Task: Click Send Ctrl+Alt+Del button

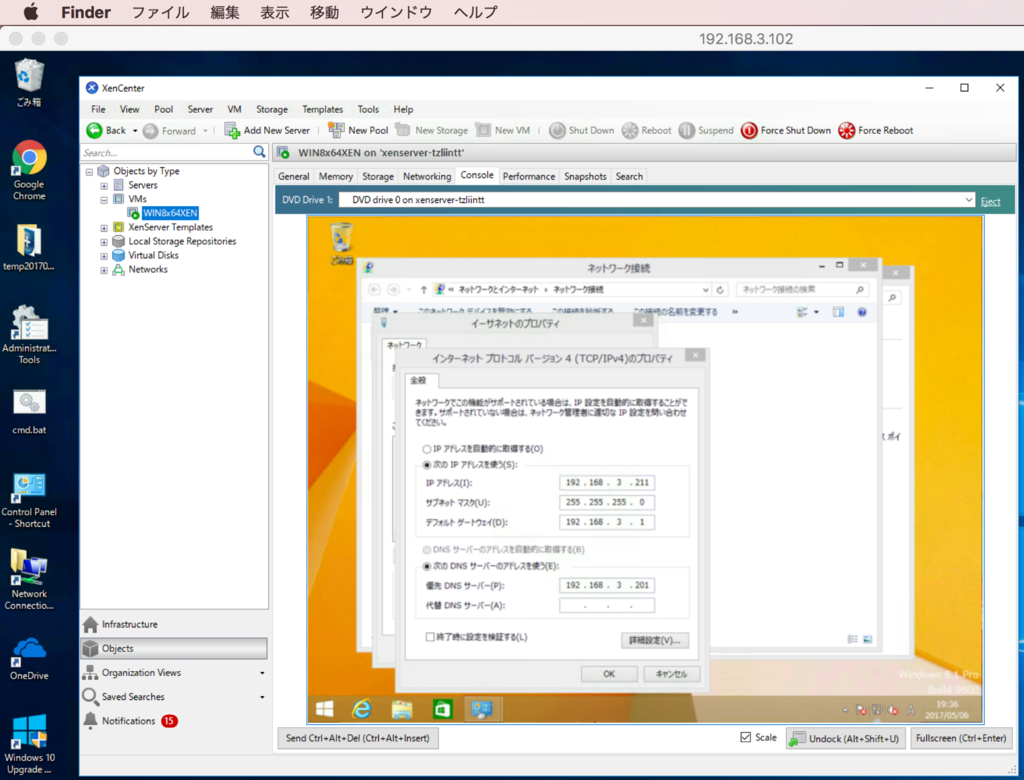Action: click(x=358, y=738)
